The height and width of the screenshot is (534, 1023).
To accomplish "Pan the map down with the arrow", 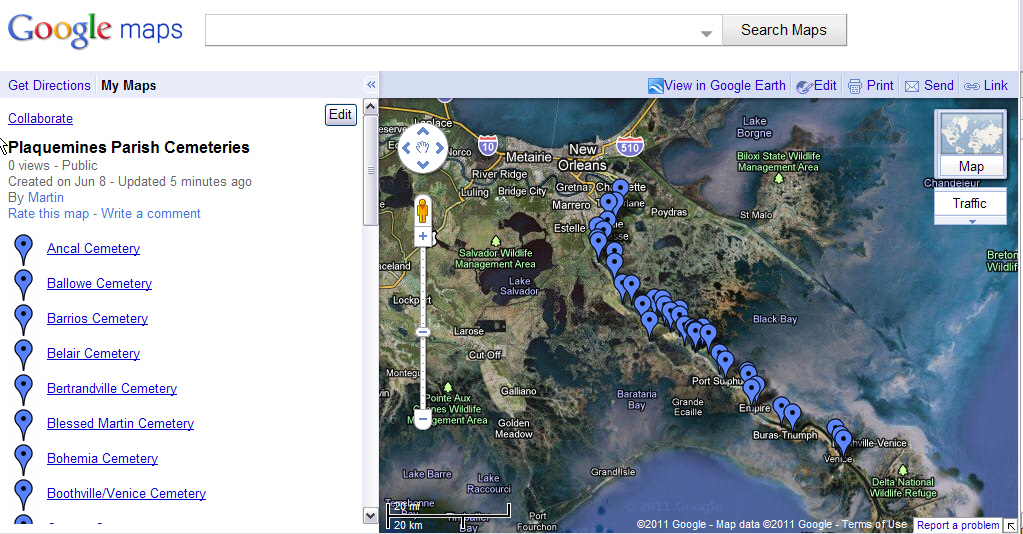I will coord(423,165).
